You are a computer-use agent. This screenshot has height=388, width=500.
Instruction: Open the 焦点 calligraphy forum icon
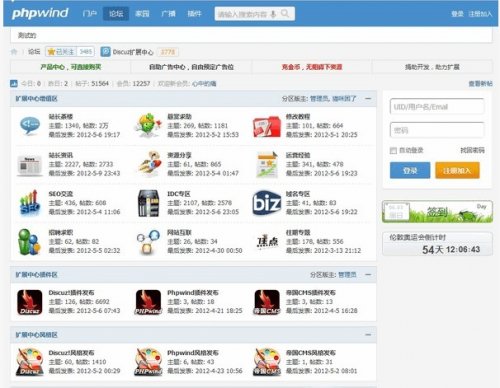(x=267, y=242)
